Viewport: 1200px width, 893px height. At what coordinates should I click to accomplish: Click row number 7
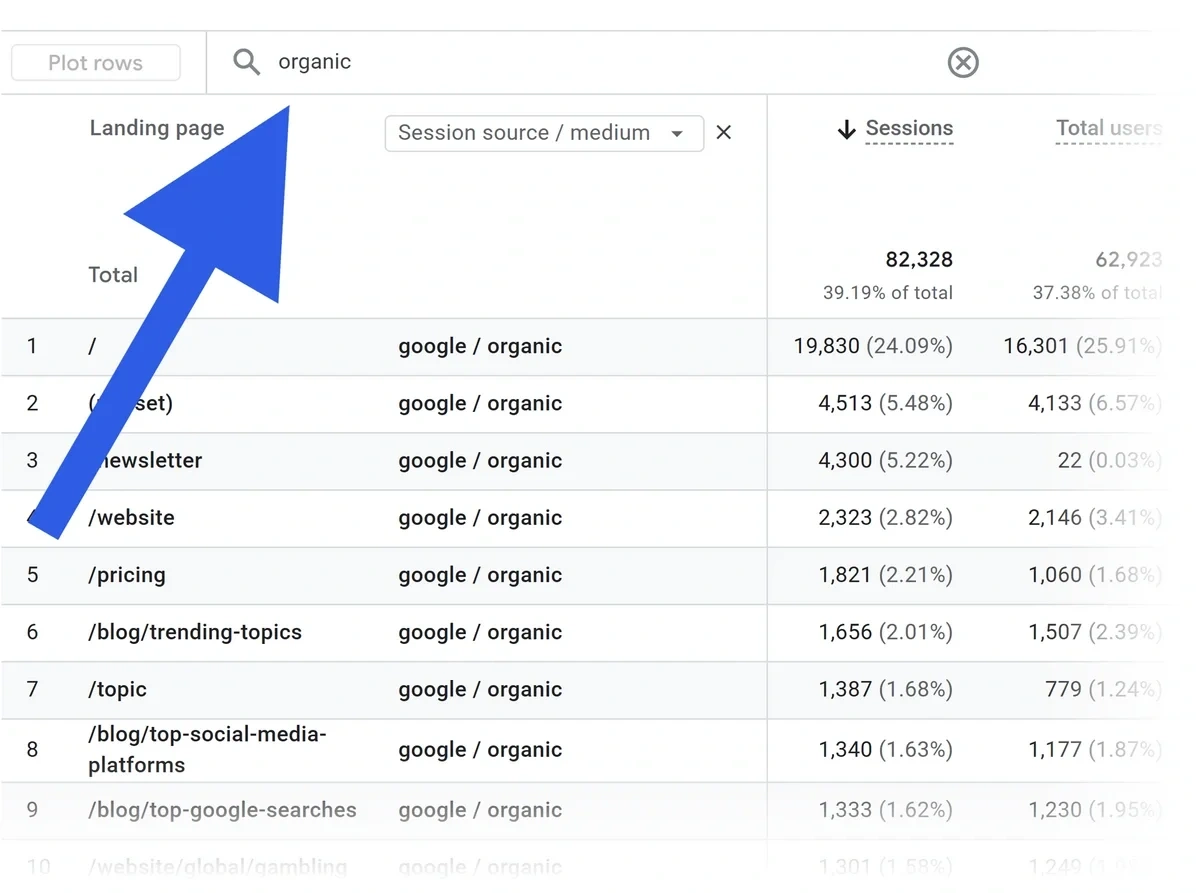tap(32, 689)
